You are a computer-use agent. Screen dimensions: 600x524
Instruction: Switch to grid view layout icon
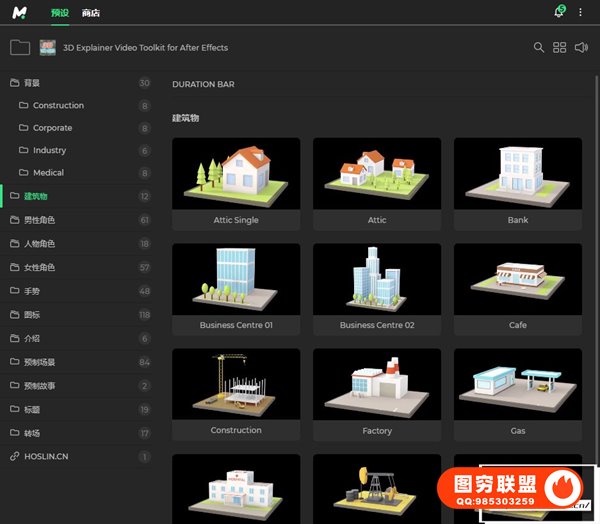[x=560, y=47]
